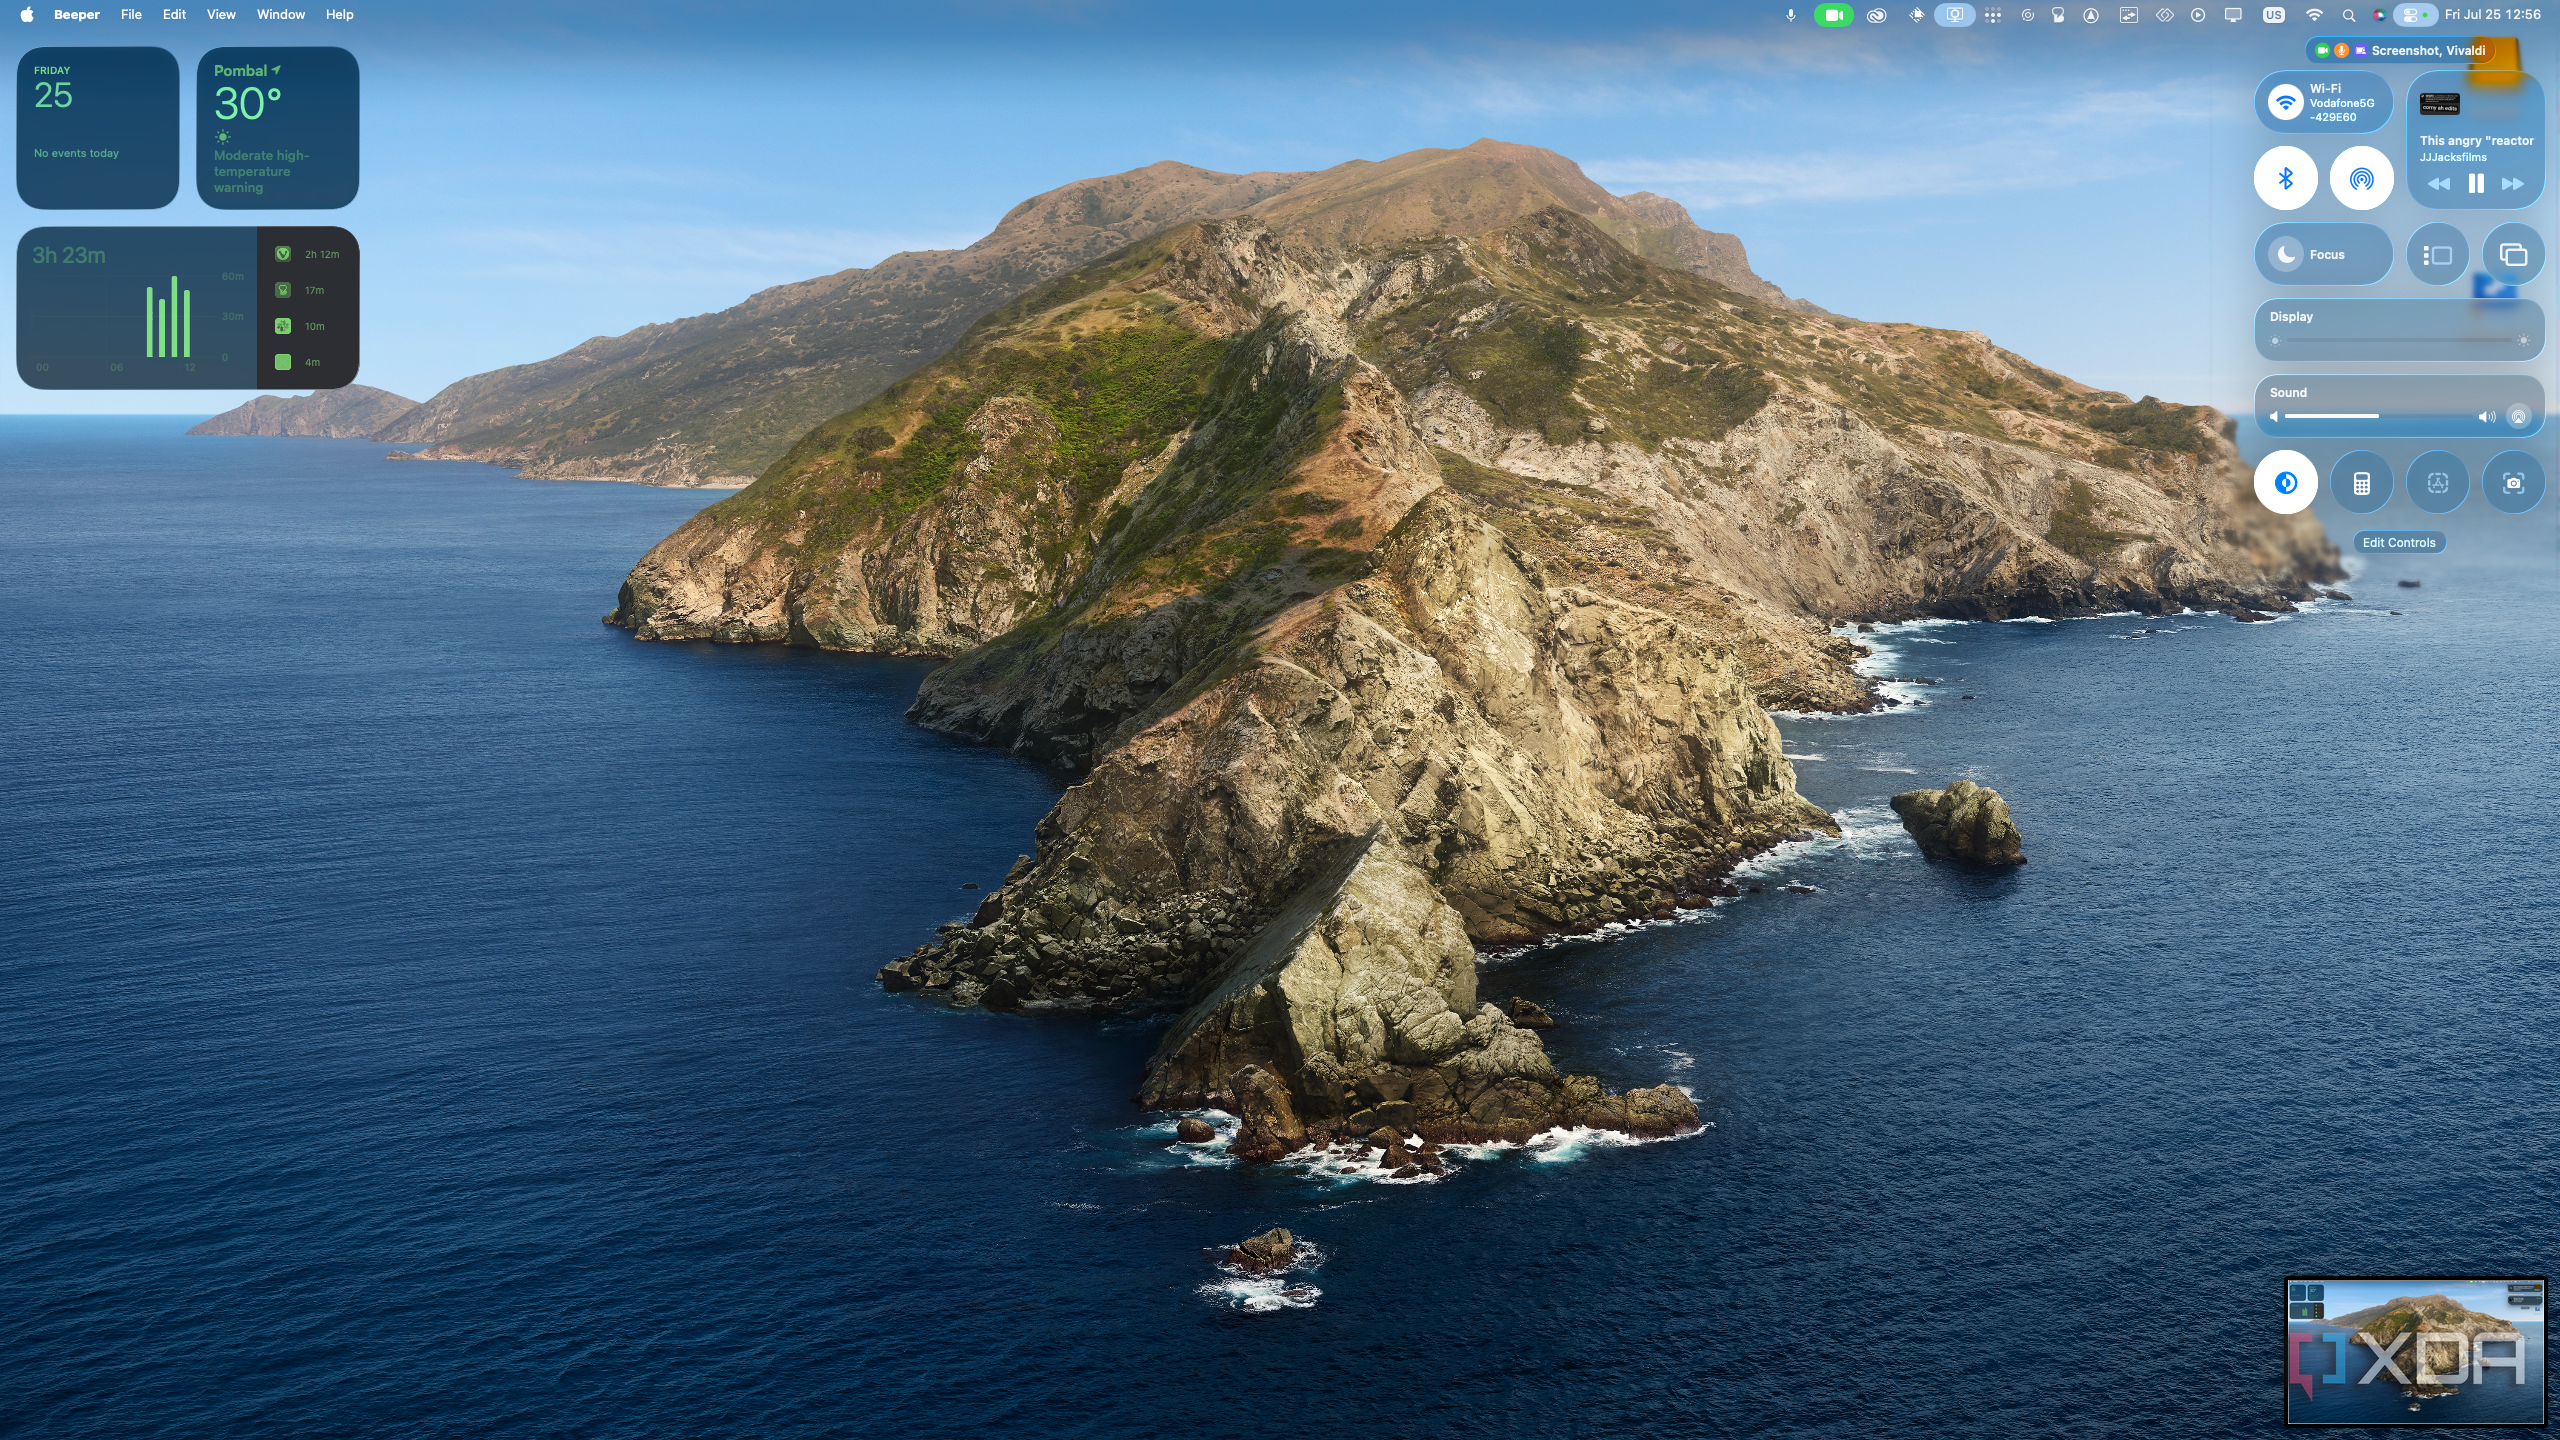Pause the playing media
2560x1440 pixels.
[x=2476, y=184]
